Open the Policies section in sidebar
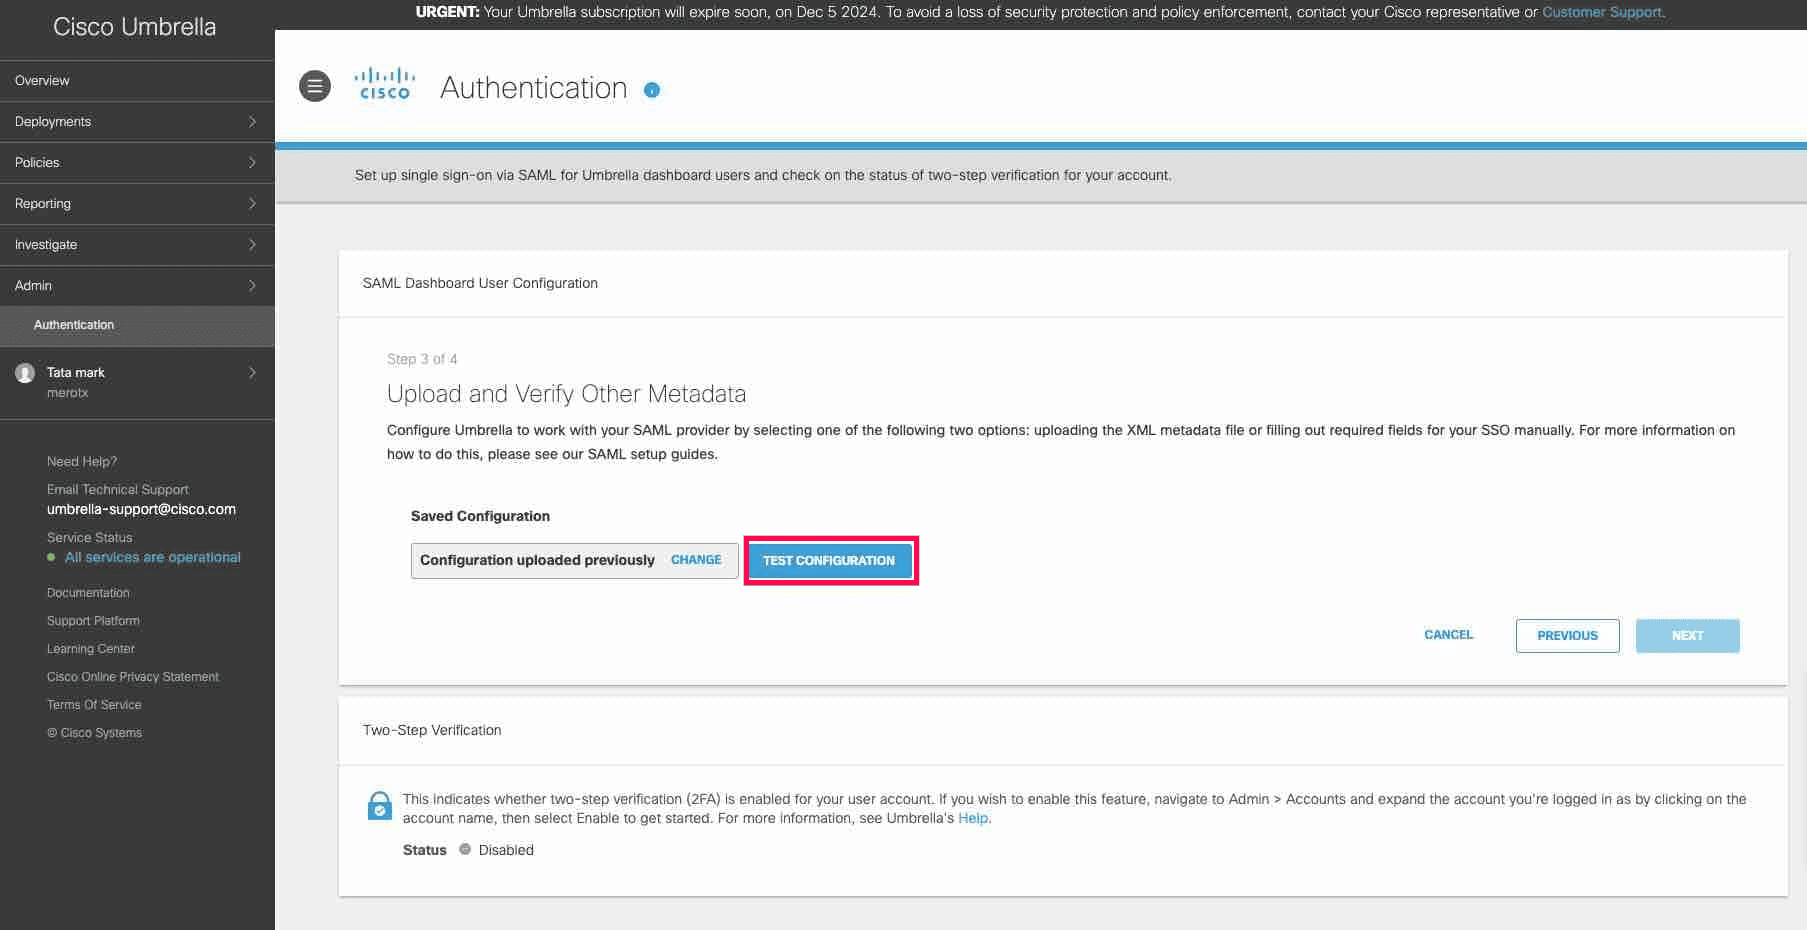The width and height of the screenshot is (1807, 930). (x=137, y=163)
